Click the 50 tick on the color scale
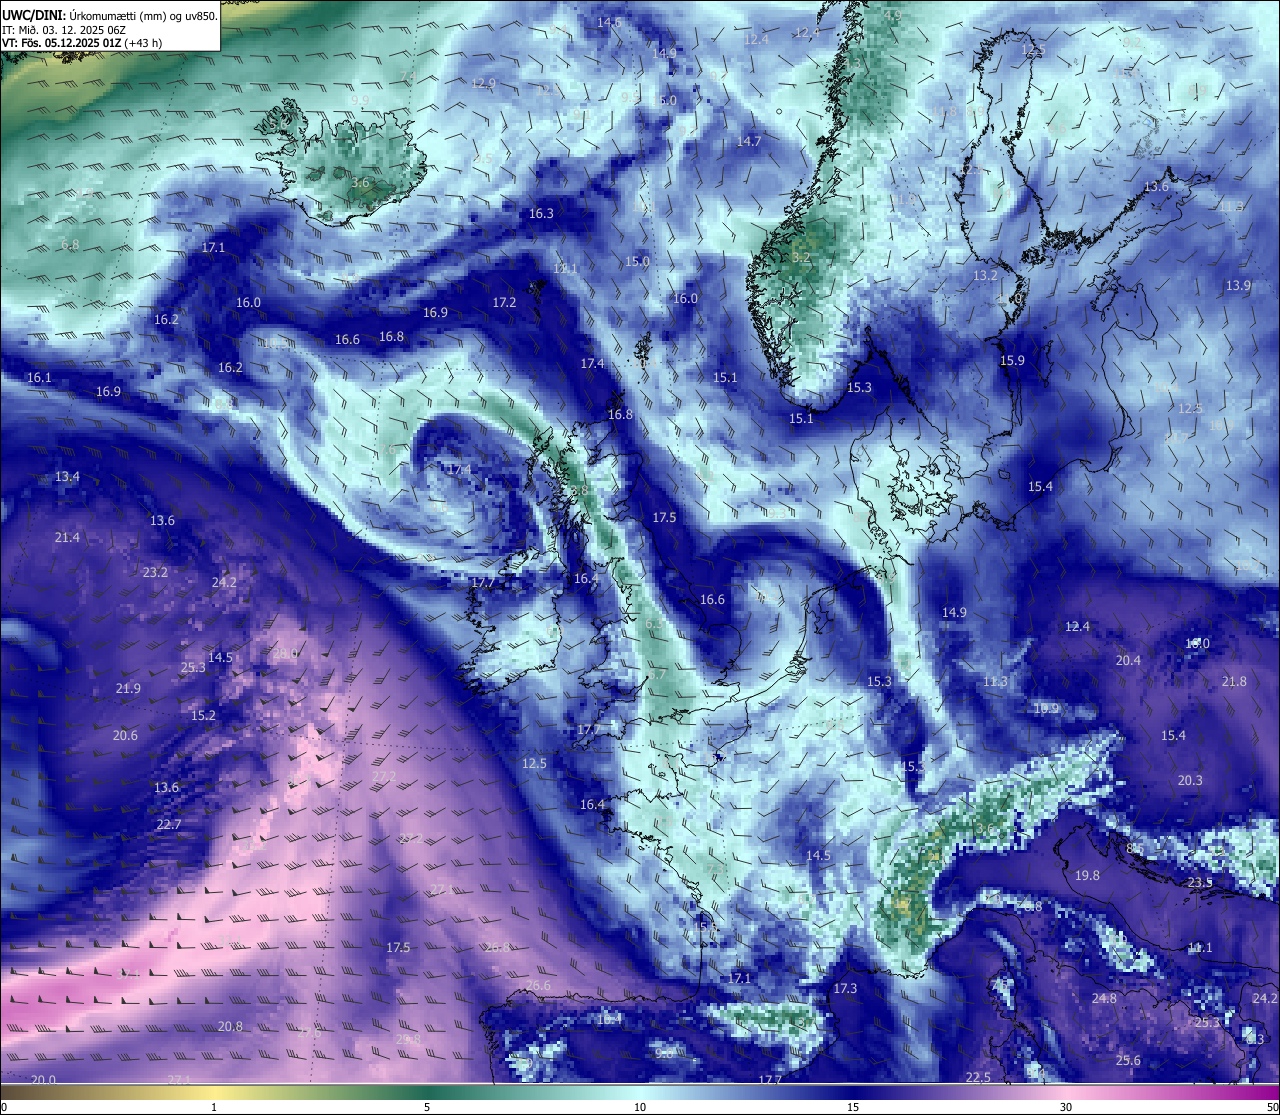Screen dimensions: 1280x1115 [x=1272, y=1107]
